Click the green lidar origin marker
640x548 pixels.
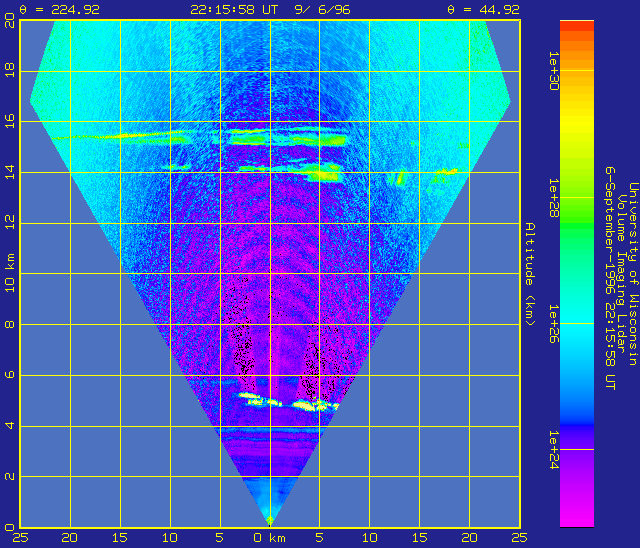point(269,521)
